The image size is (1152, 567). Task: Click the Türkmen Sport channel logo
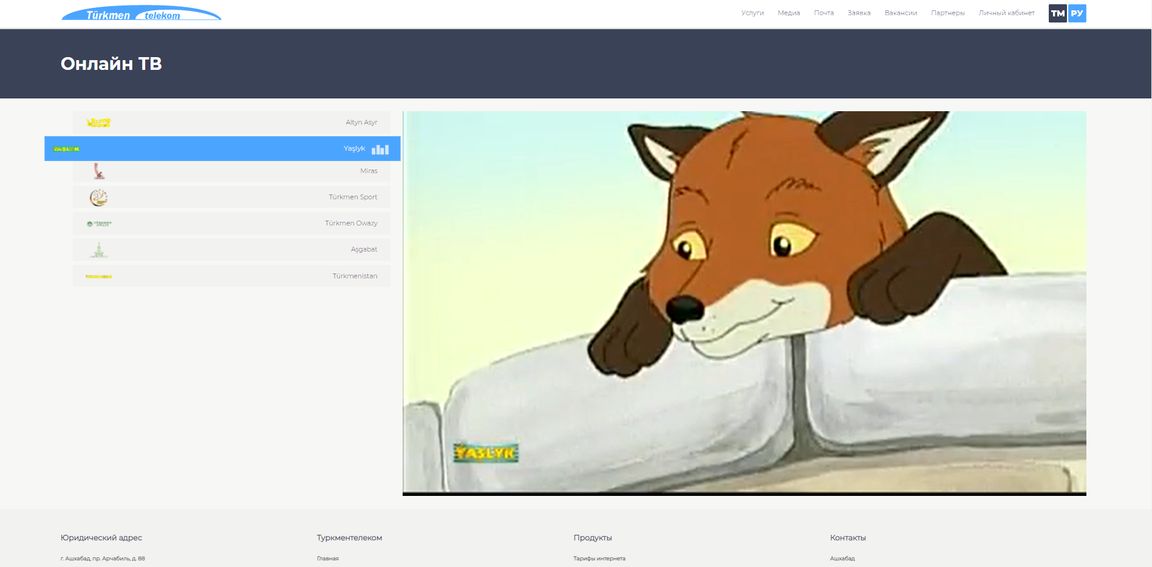tap(98, 197)
